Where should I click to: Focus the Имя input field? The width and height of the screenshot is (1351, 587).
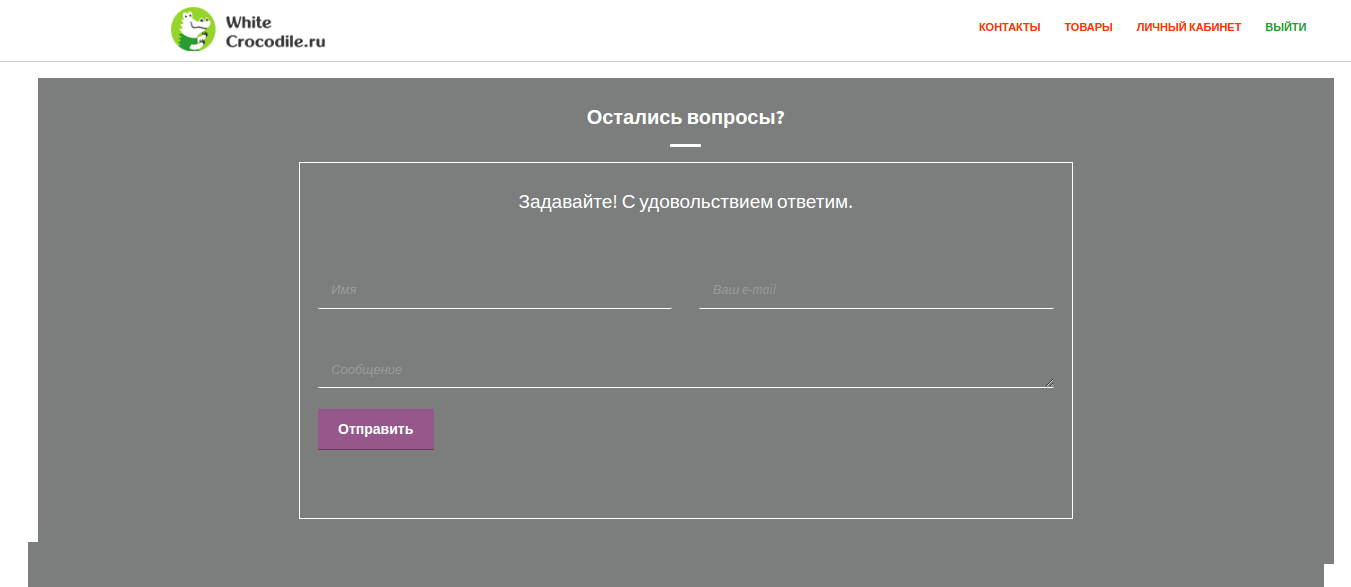pyautogui.click(x=495, y=290)
